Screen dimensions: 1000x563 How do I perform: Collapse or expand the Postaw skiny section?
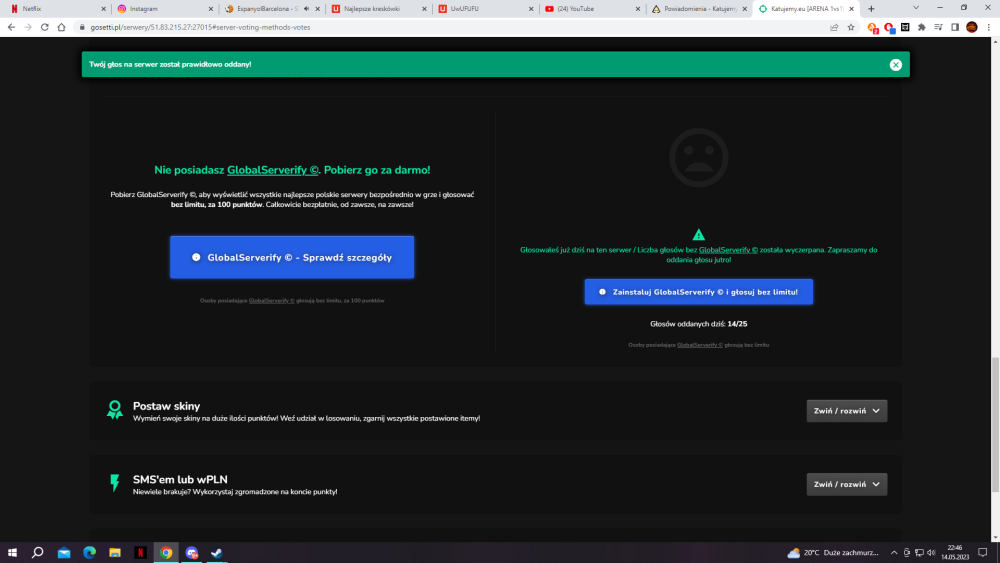point(846,411)
